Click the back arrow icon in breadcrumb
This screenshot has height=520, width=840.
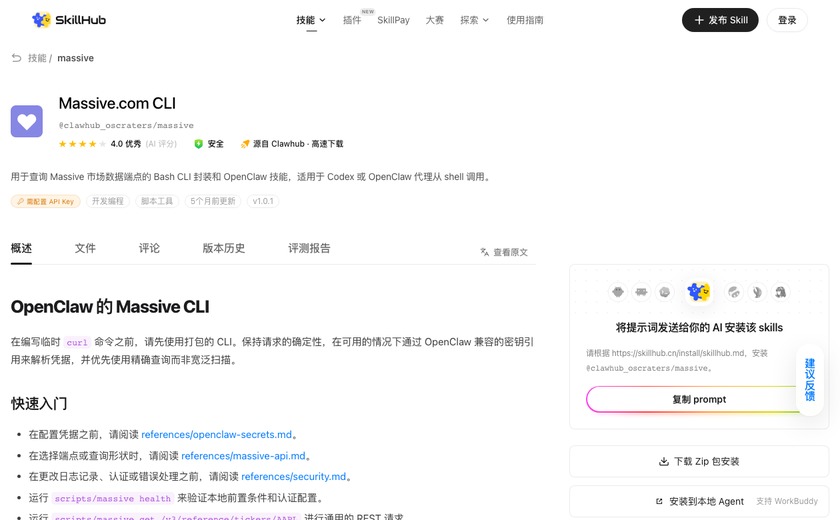17,58
